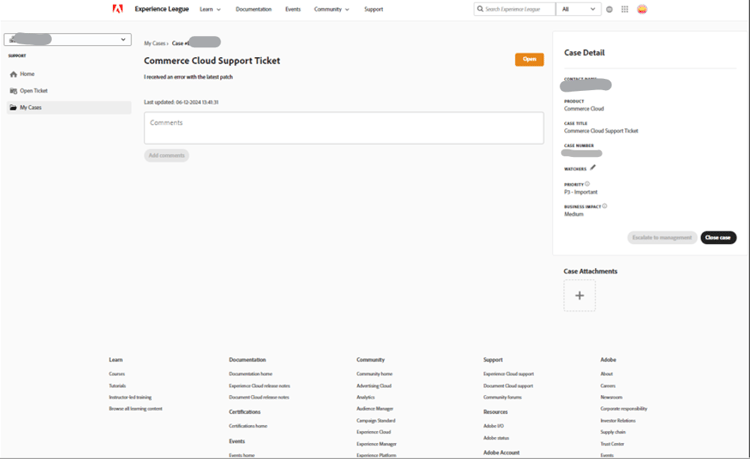Open Support in the top nav
The image size is (750, 459).
click(374, 10)
